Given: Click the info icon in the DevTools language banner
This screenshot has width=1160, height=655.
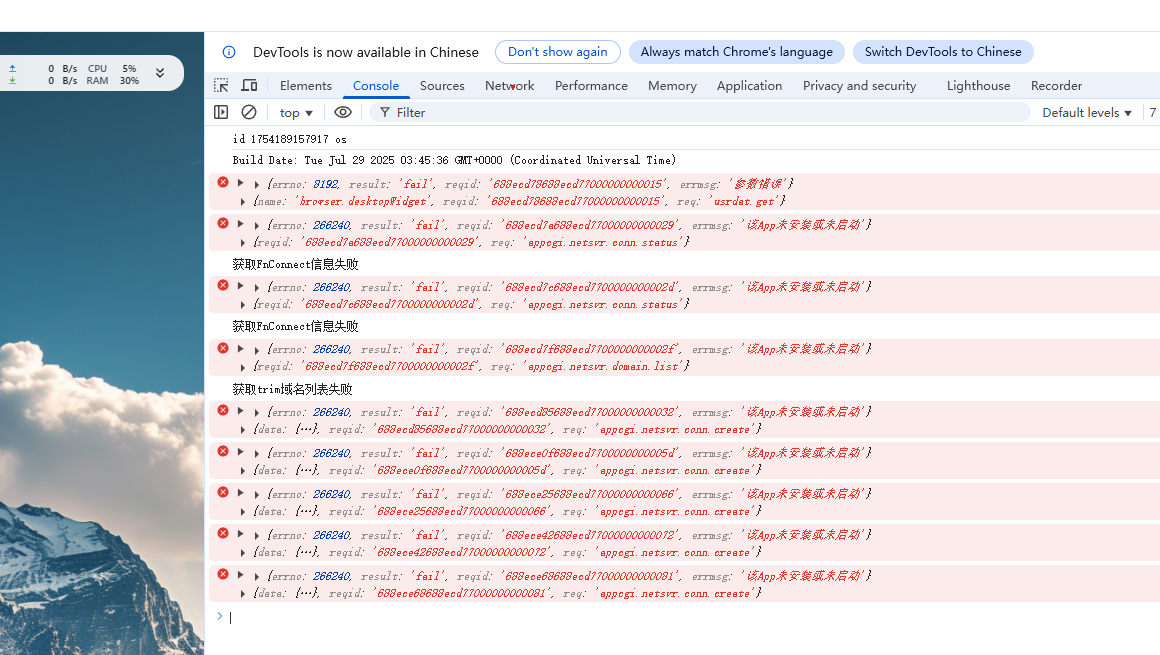Looking at the screenshot, I should point(229,52).
